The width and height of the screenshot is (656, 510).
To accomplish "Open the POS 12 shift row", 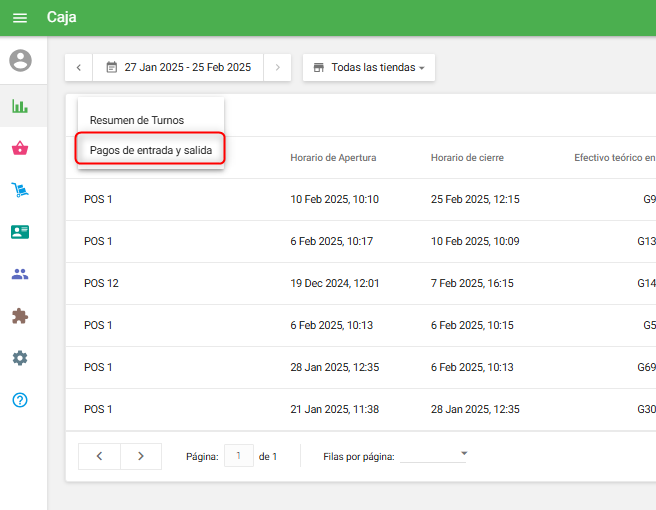I will 101,283.
